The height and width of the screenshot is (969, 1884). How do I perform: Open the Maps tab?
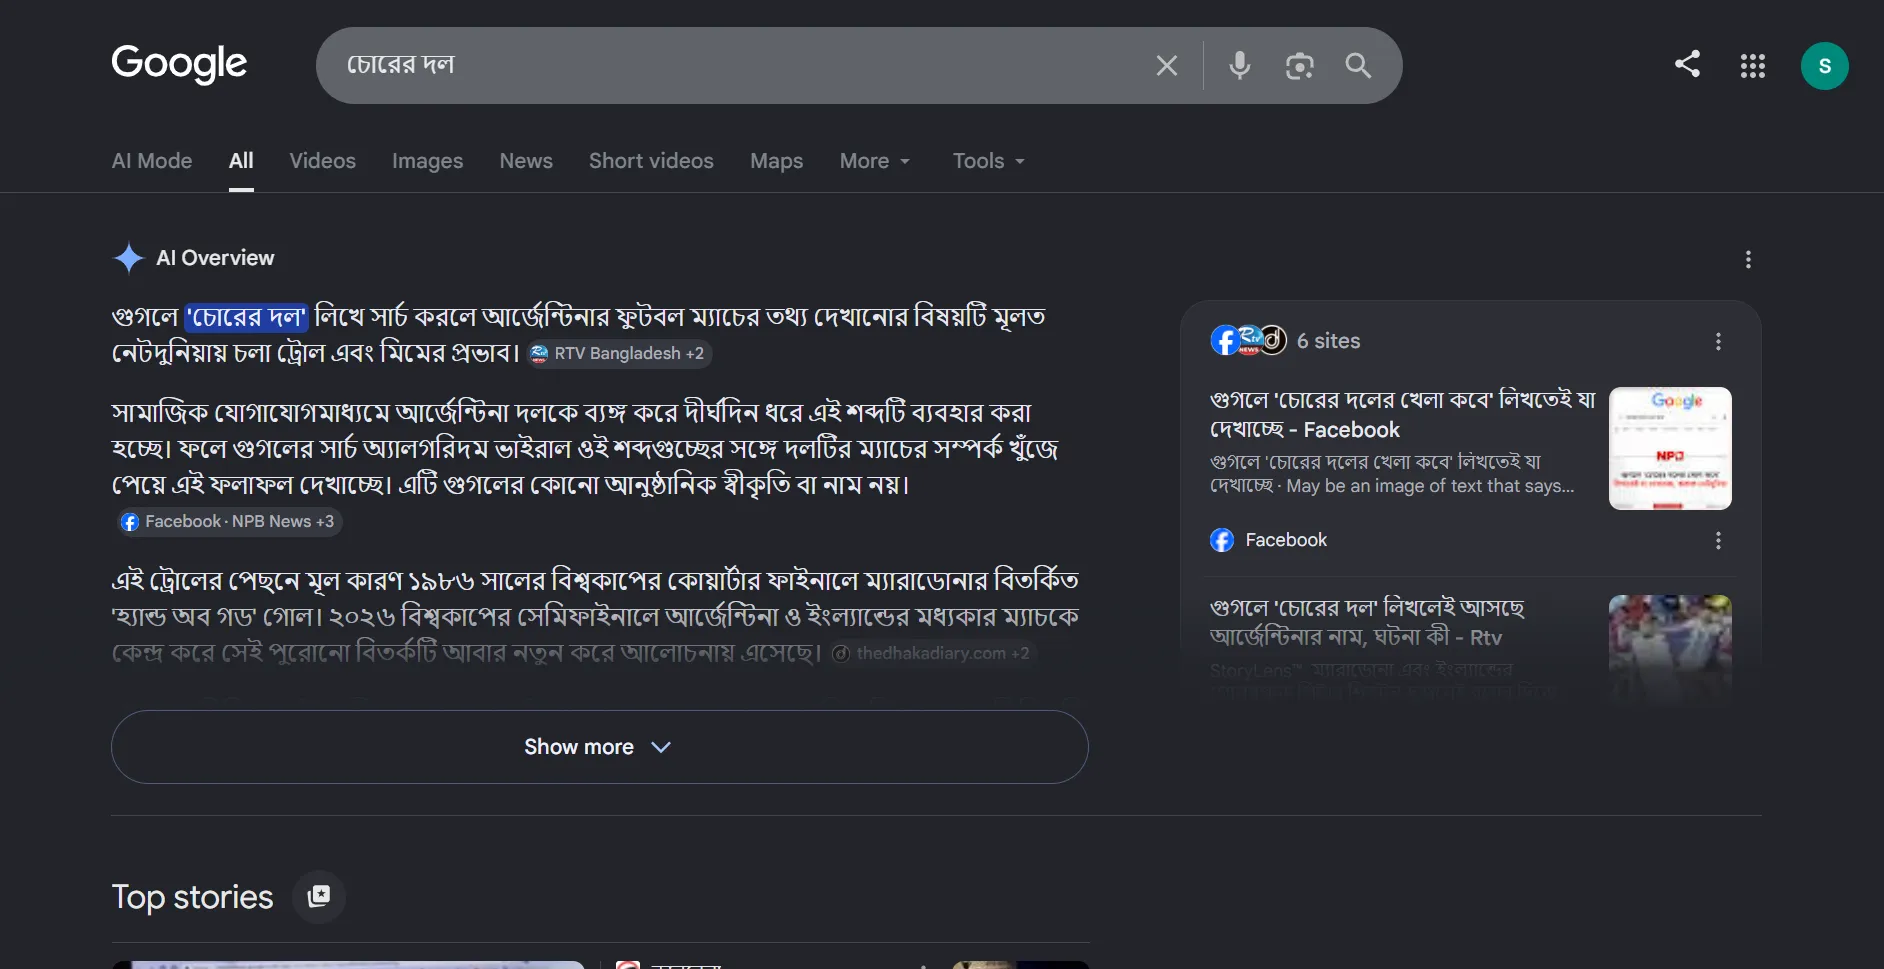[x=776, y=161]
